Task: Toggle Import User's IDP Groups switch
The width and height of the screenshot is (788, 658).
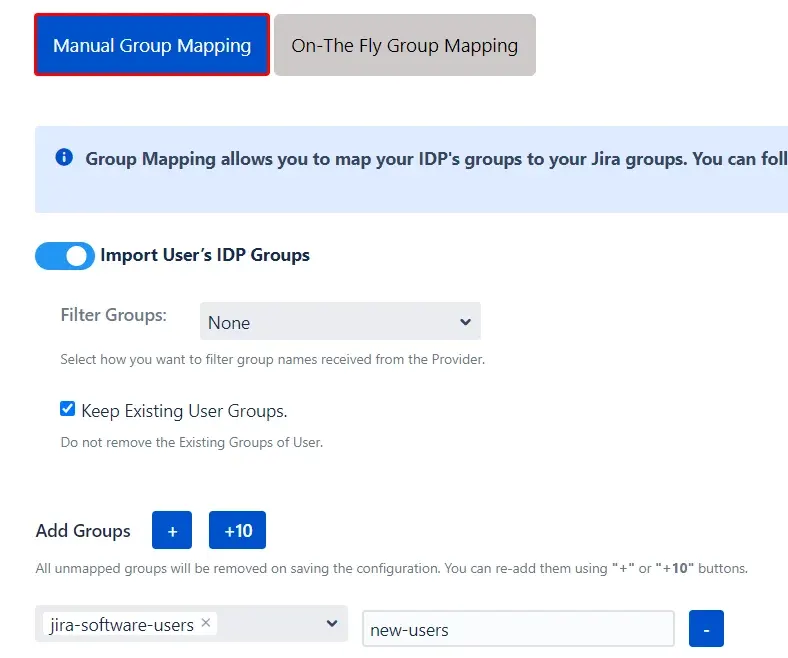Action: (65, 256)
